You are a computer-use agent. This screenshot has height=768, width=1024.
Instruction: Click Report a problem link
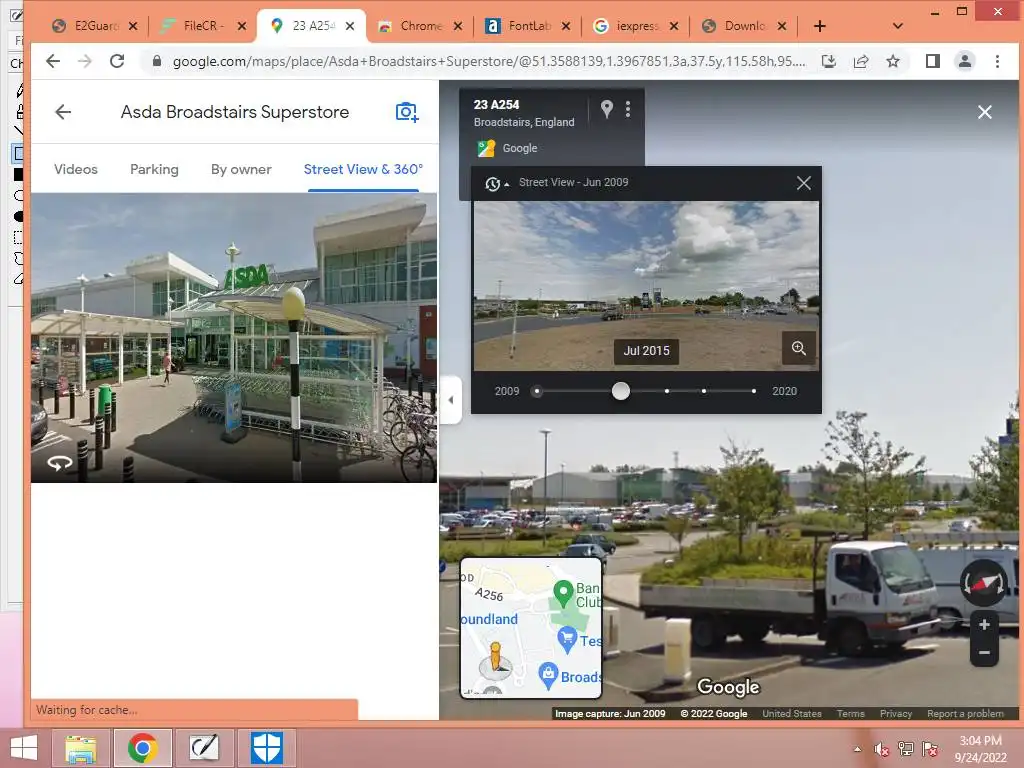click(965, 714)
